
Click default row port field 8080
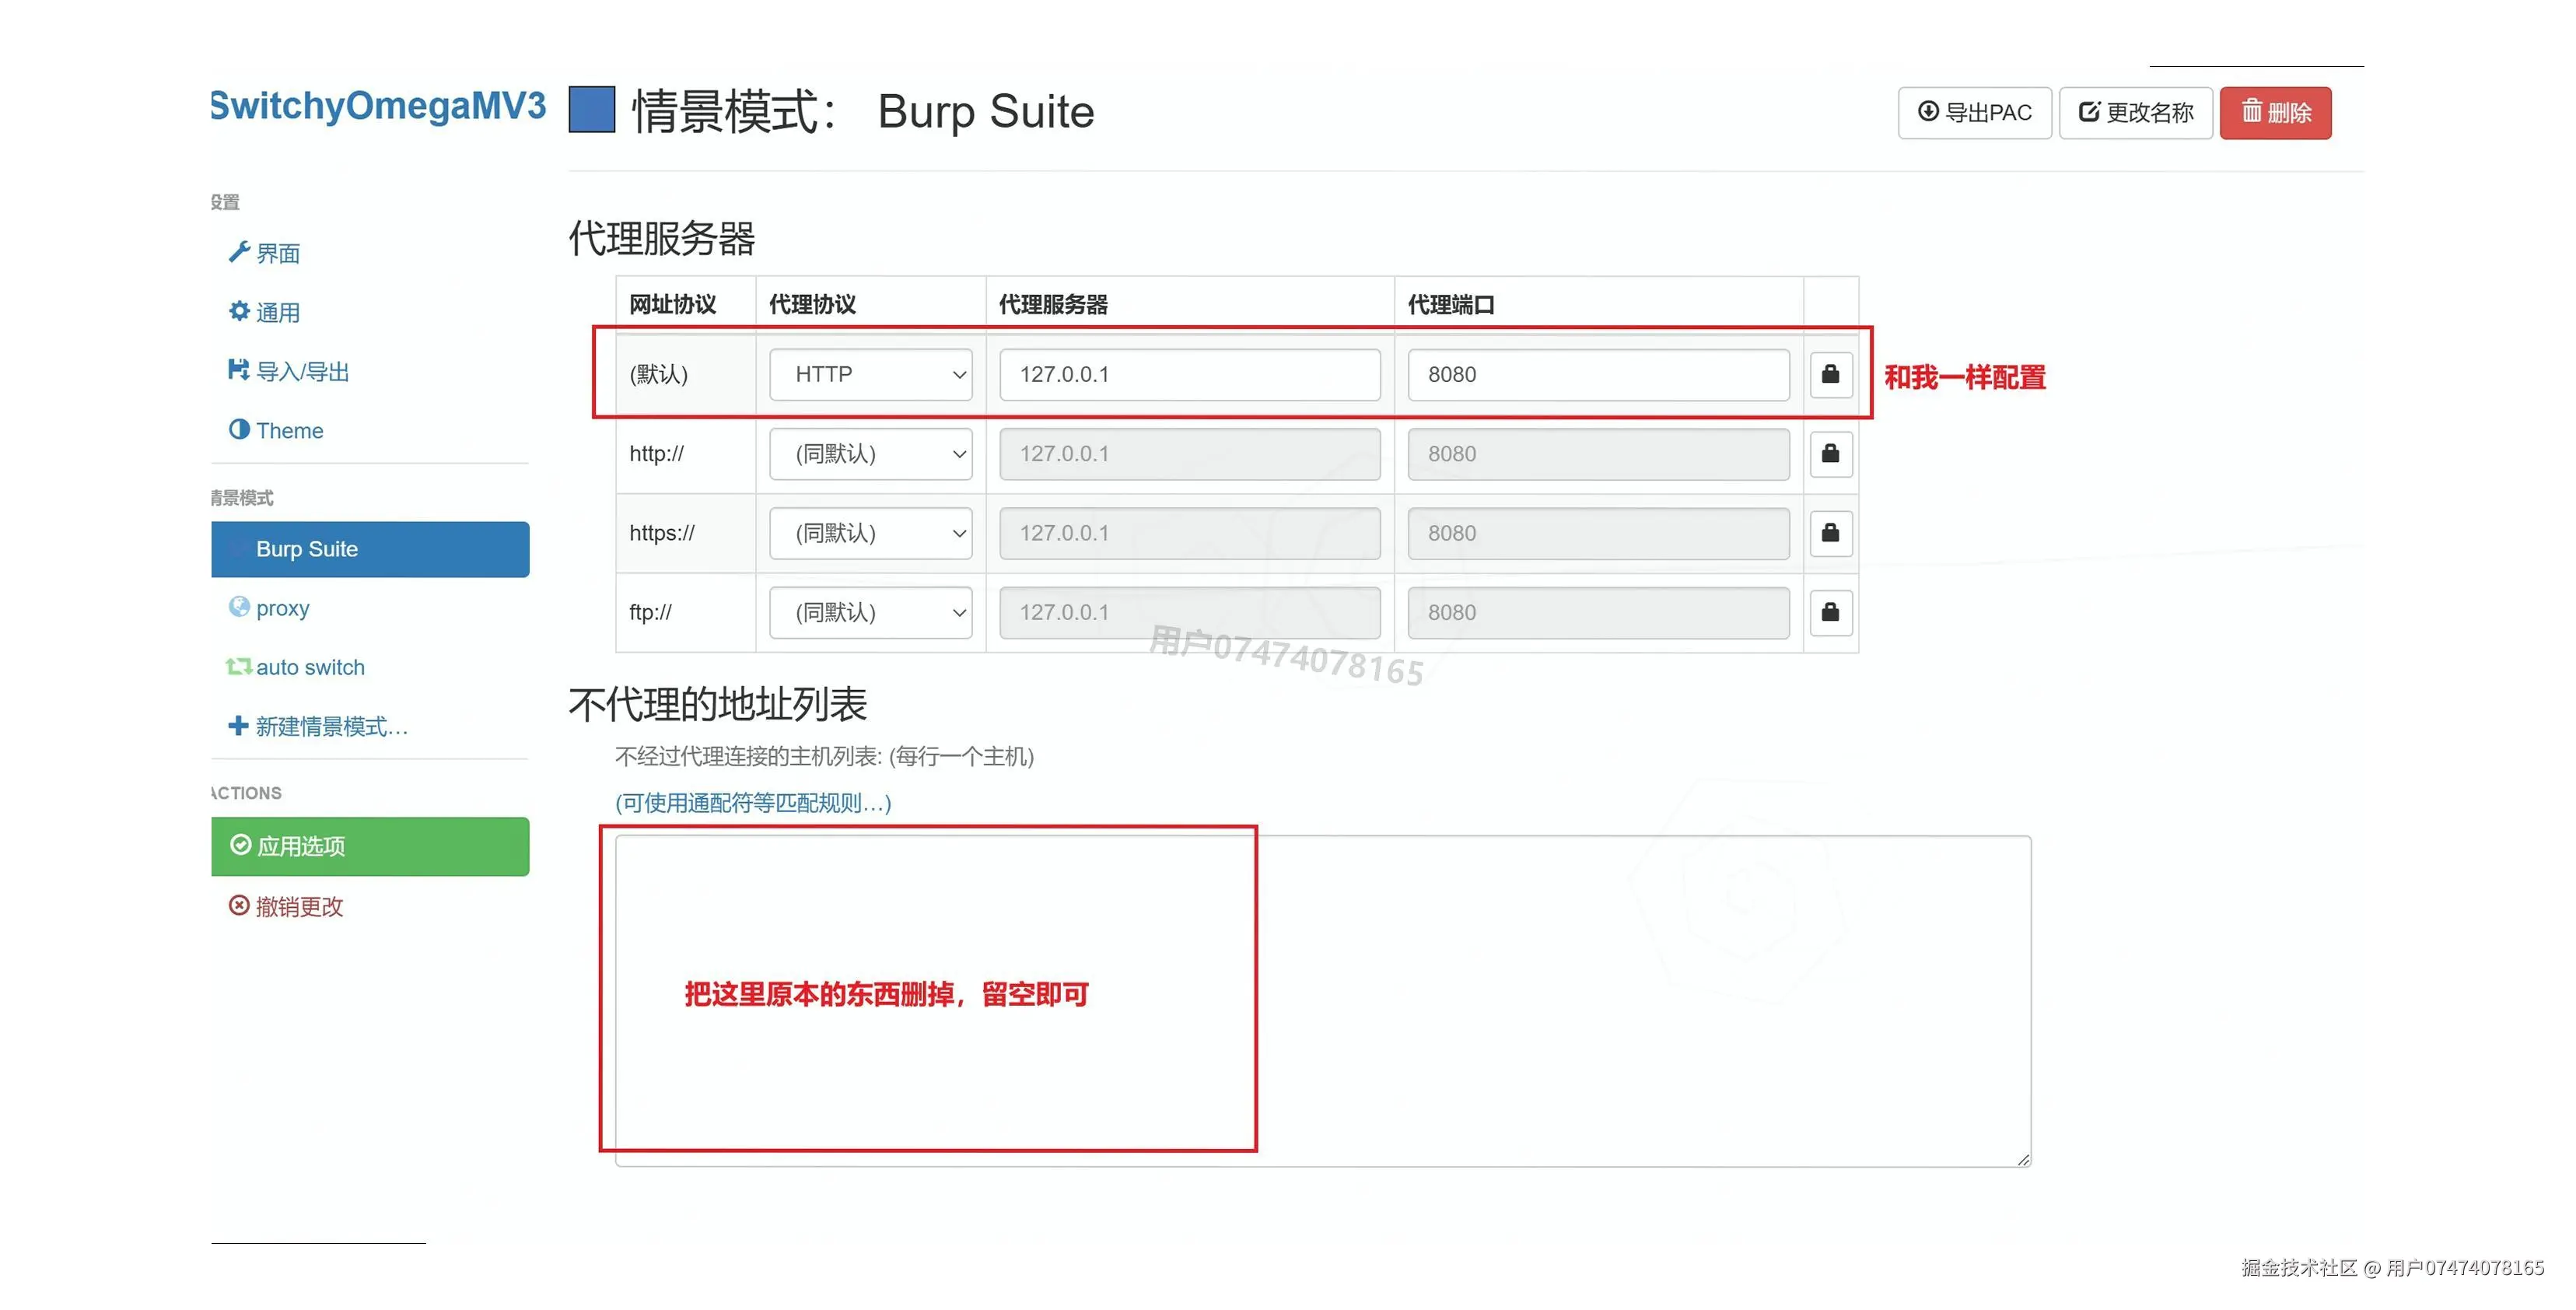pos(1598,374)
